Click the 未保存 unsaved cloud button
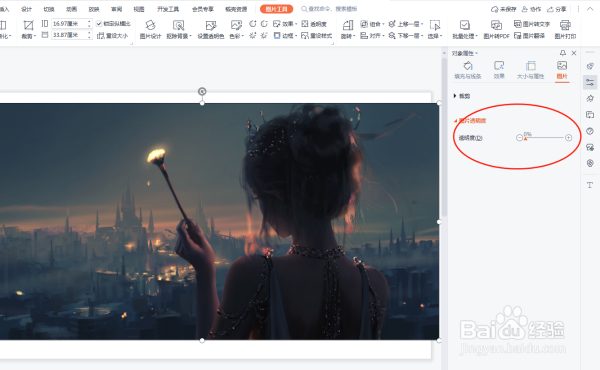Screen dimensions: 600x370 click(504, 9)
